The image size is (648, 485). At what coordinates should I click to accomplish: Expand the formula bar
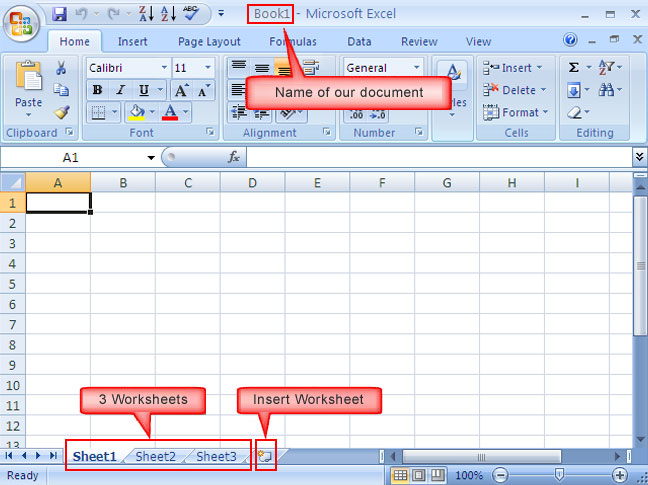click(639, 157)
